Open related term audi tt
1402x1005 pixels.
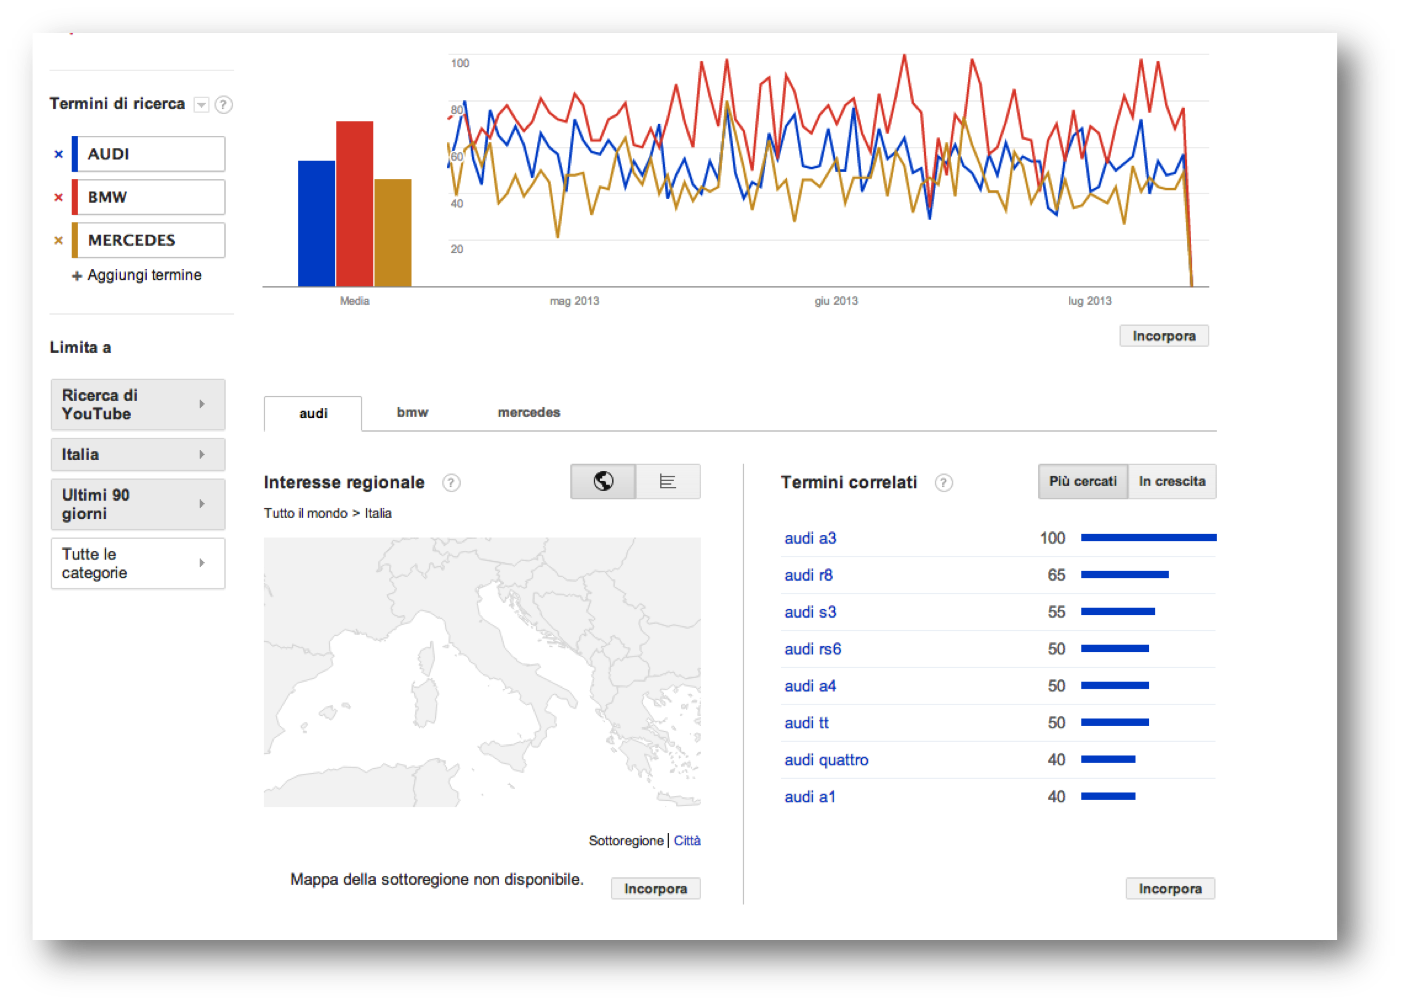(x=806, y=723)
